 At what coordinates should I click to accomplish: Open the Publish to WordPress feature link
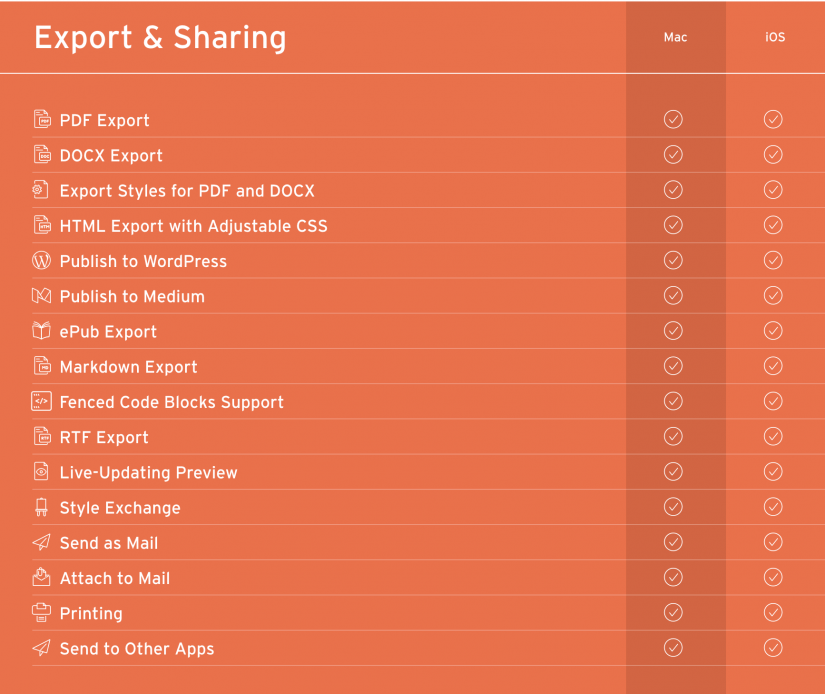click(145, 261)
